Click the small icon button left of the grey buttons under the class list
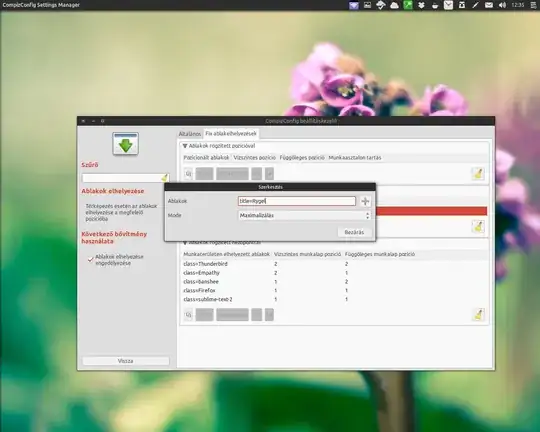The image size is (540, 432). [x=188, y=315]
